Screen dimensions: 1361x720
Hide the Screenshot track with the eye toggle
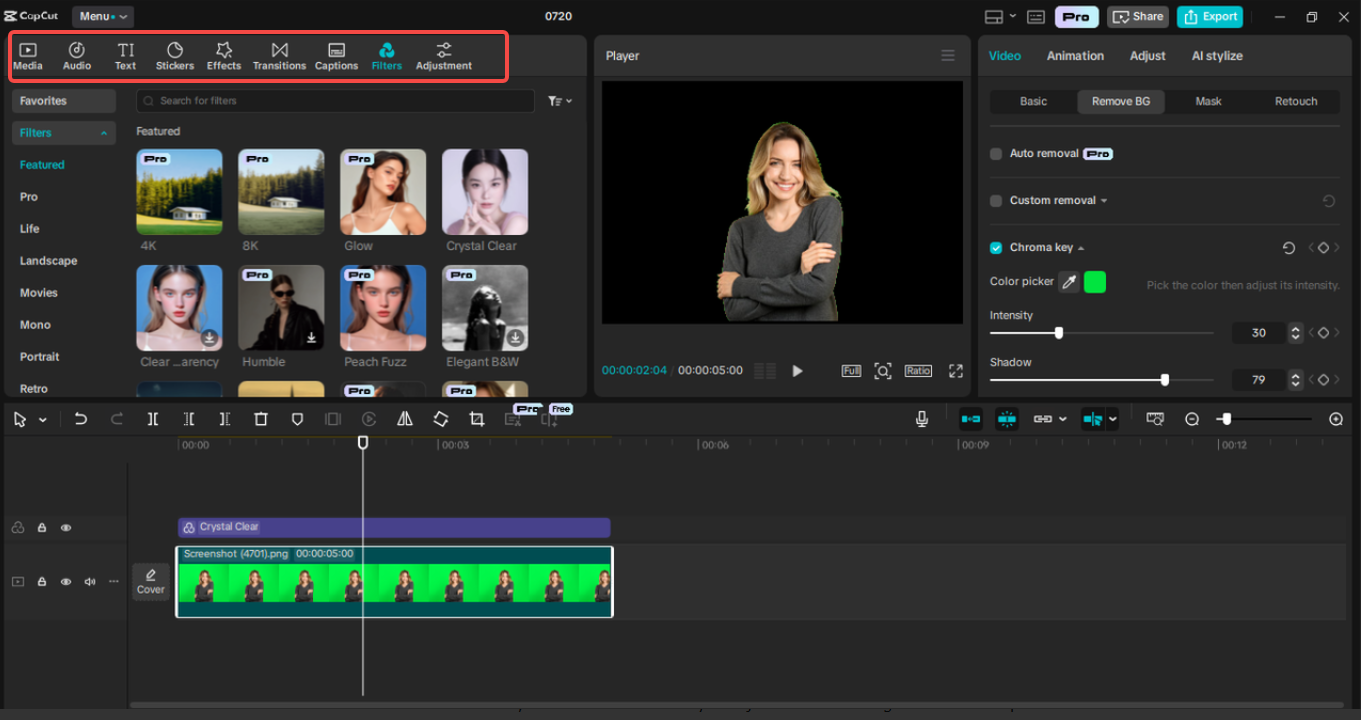click(x=65, y=581)
